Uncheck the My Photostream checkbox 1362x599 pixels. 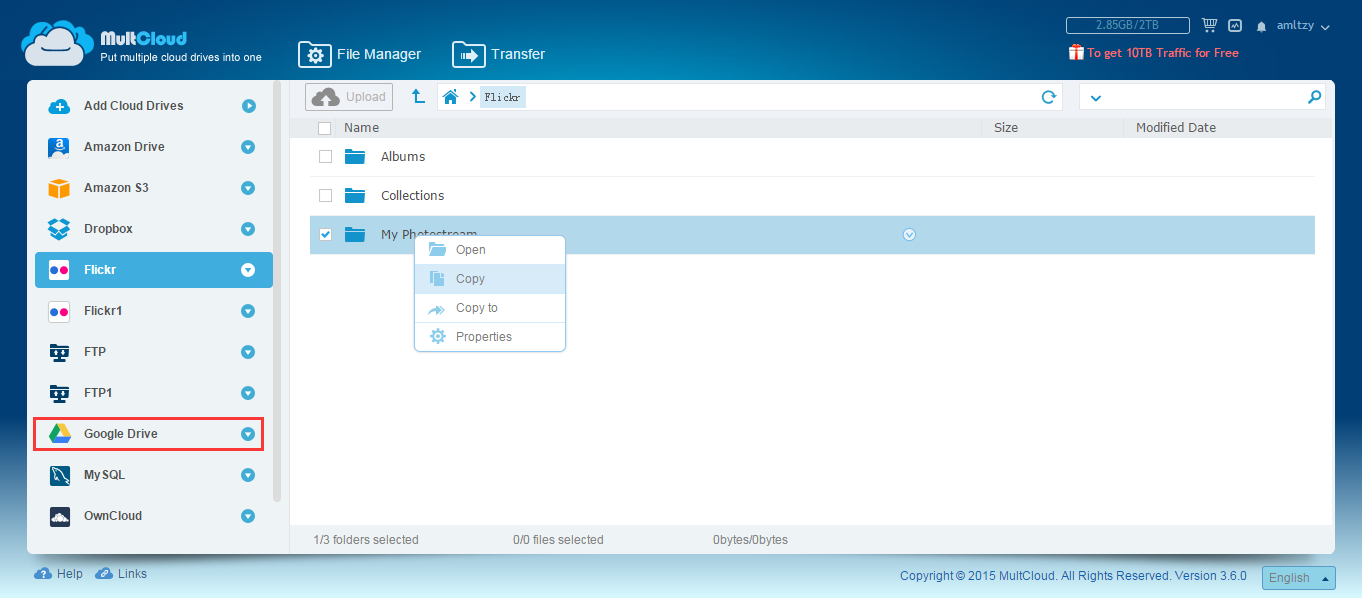pyautogui.click(x=325, y=235)
